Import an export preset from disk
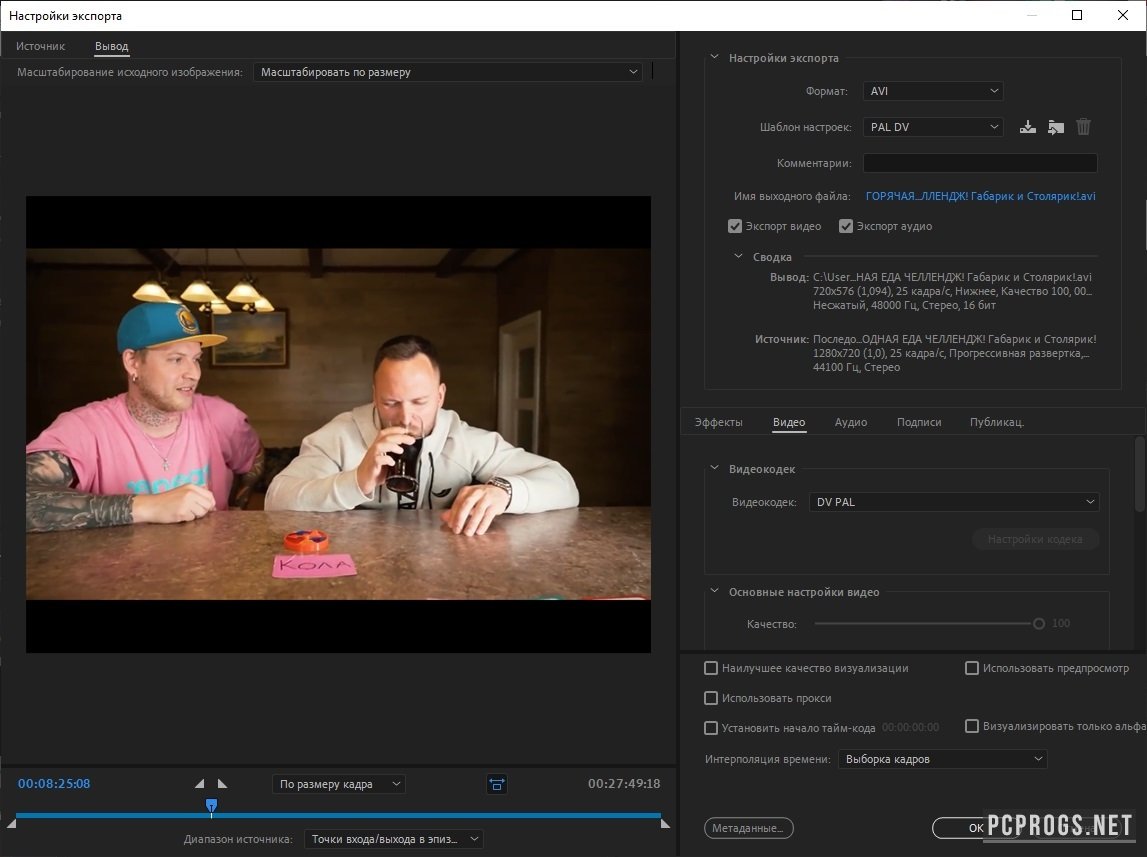 [x=1055, y=127]
